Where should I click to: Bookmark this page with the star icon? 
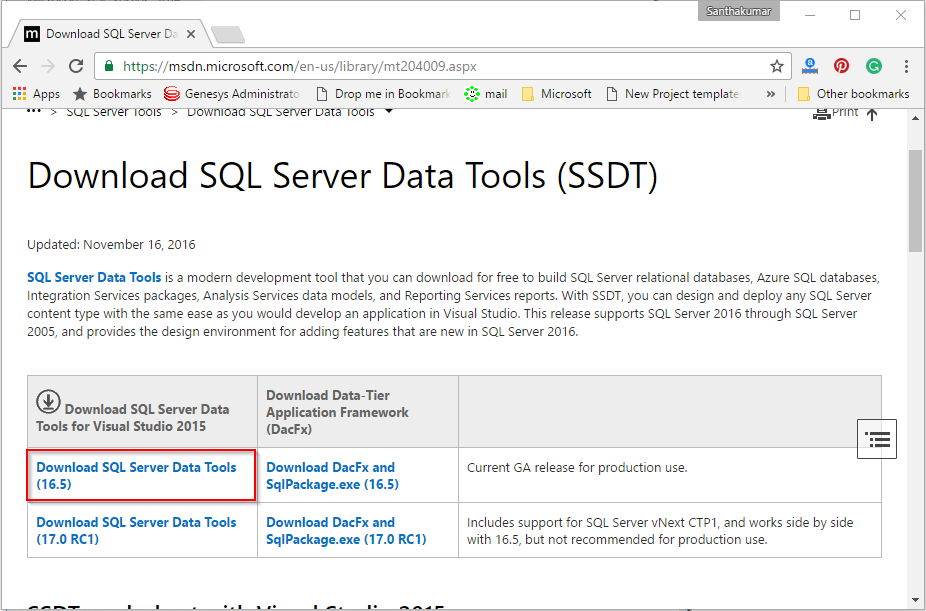pos(777,66)
